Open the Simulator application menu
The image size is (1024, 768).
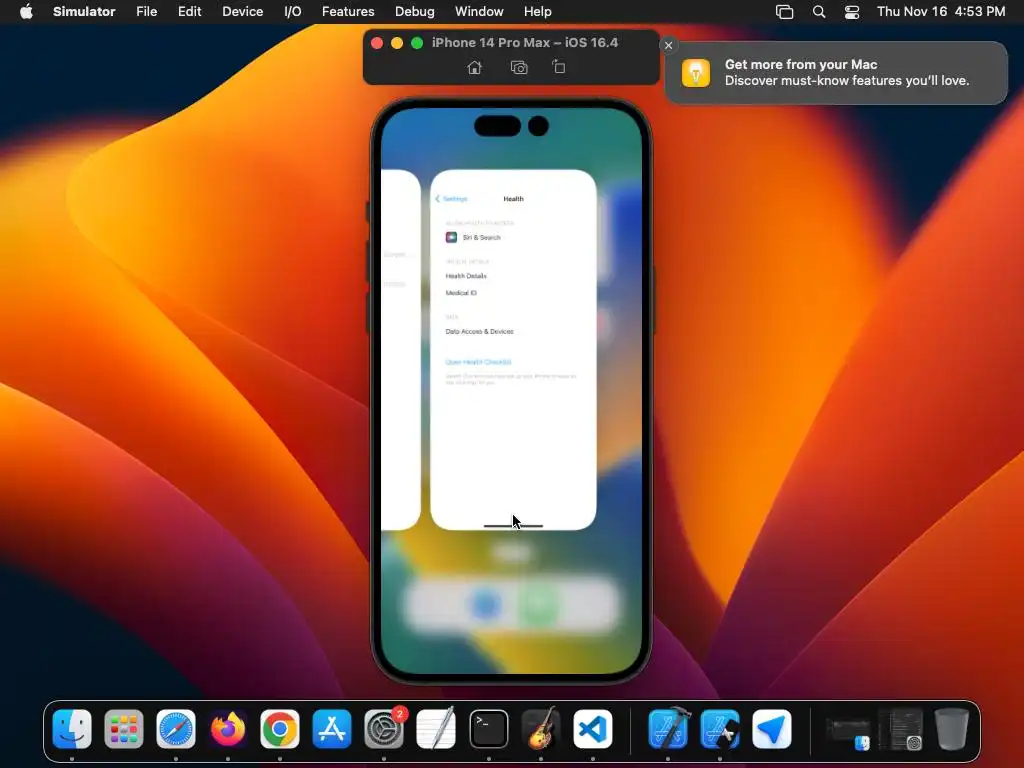[84, 12]
